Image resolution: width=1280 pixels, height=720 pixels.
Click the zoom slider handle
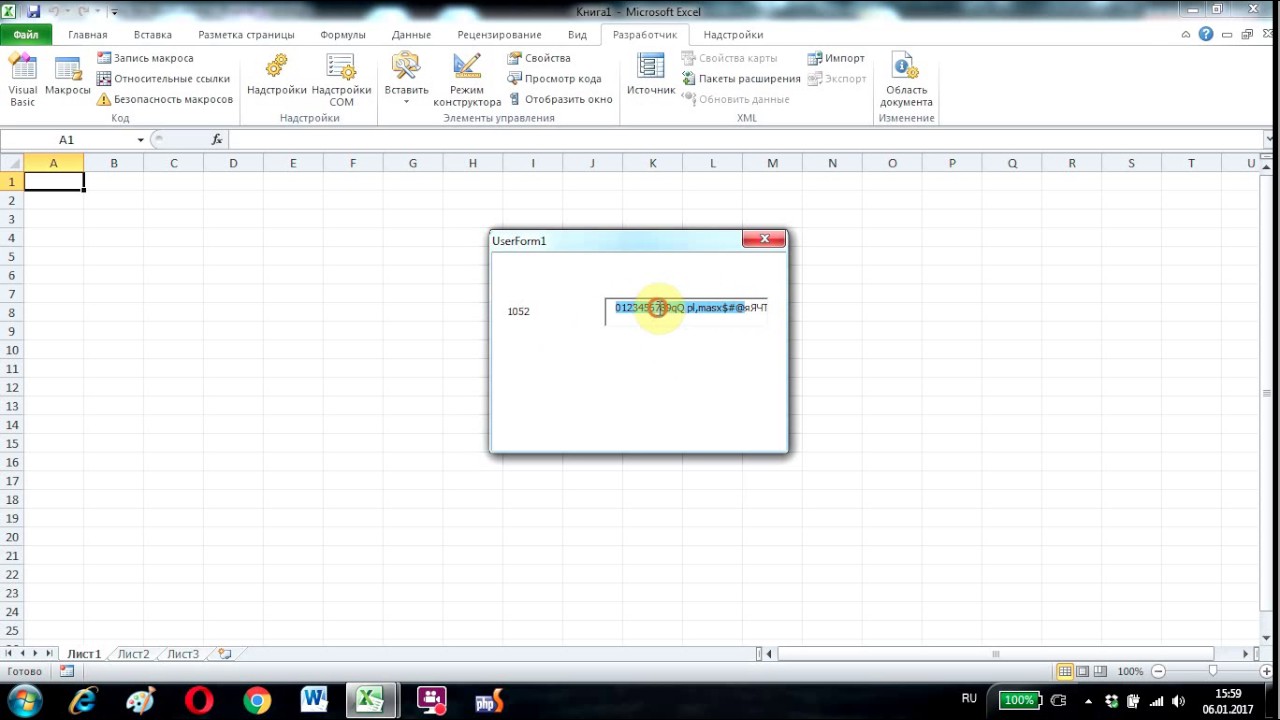point(1213,671)
